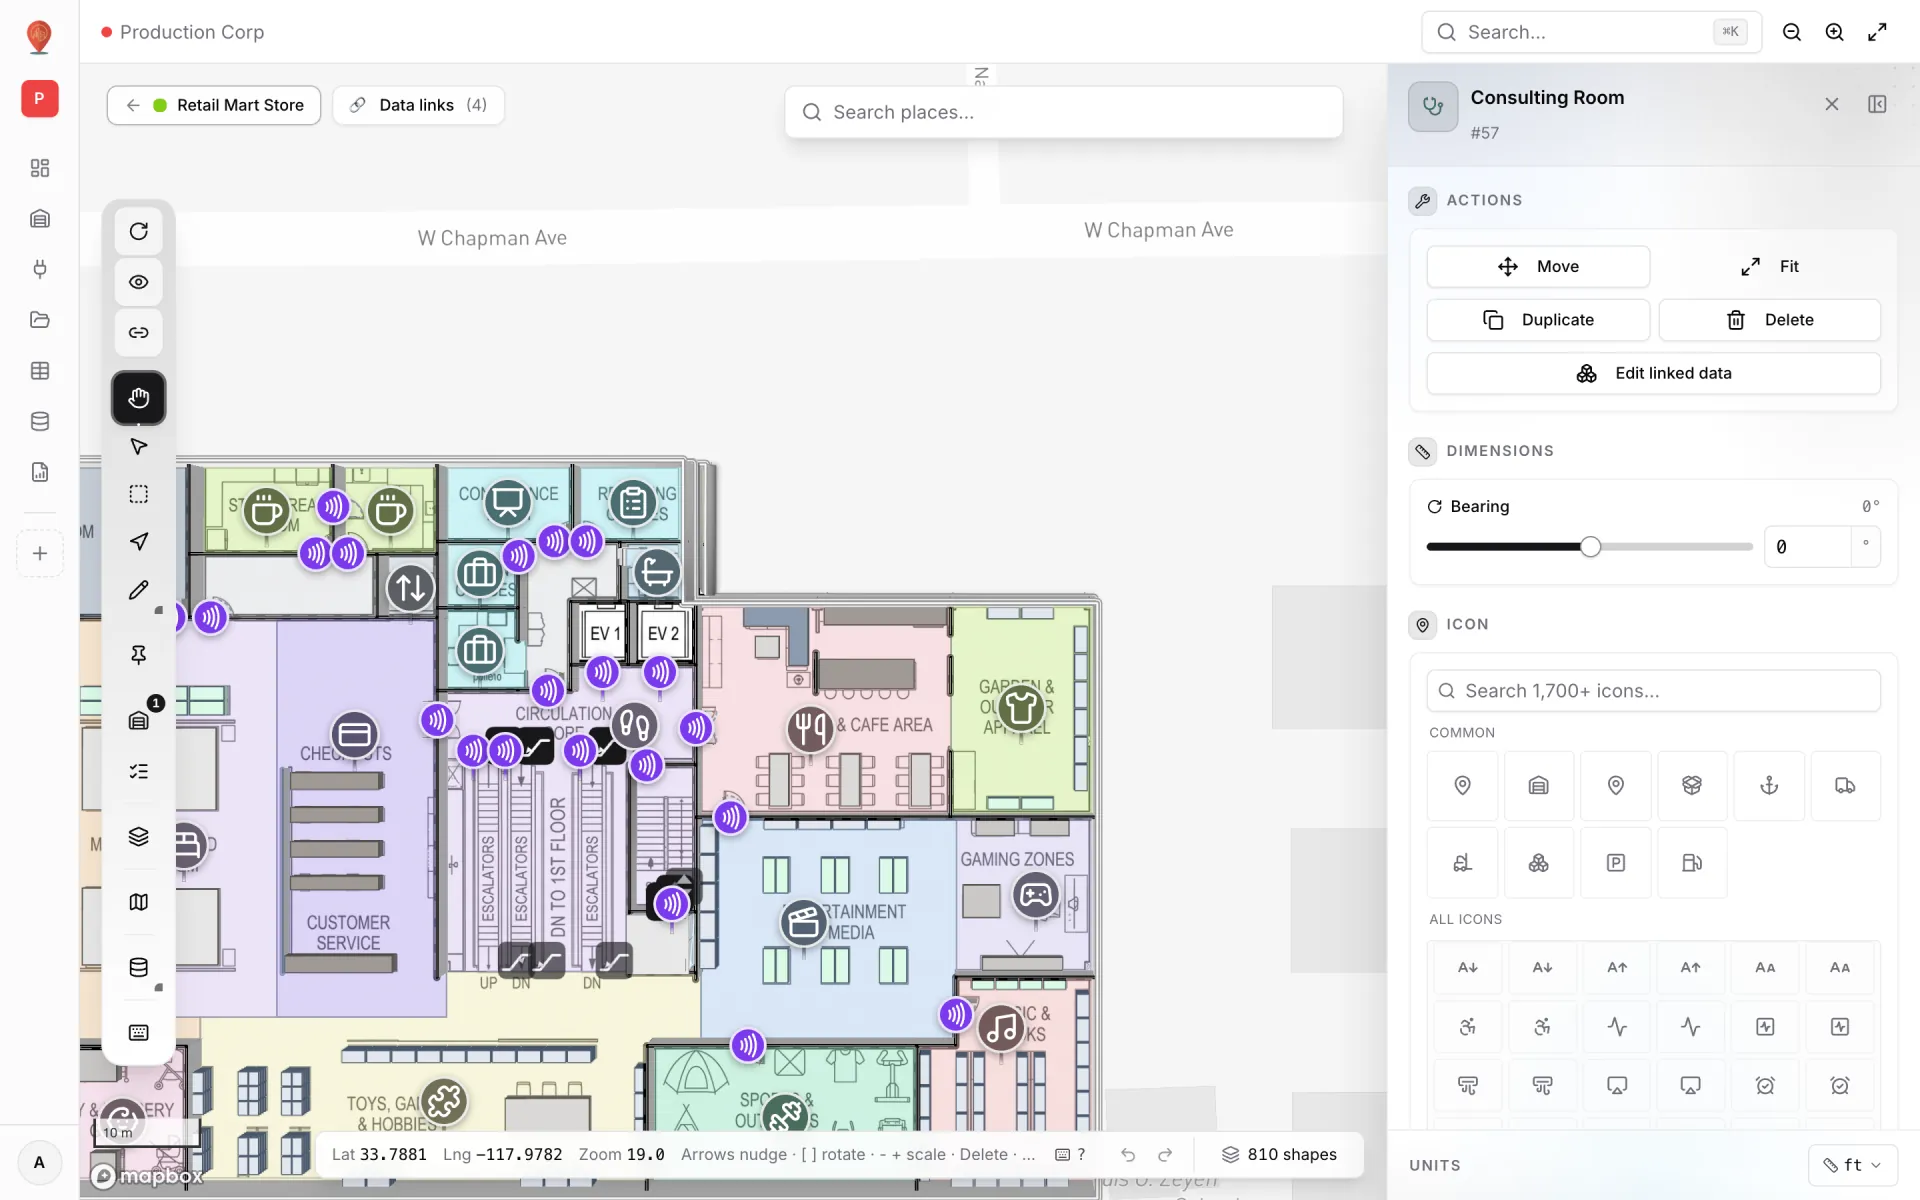Image resolution: width=1920 pixels, height=1200 pixels.
Task: Select the navigation arrow tool
Action: (139, 541)
